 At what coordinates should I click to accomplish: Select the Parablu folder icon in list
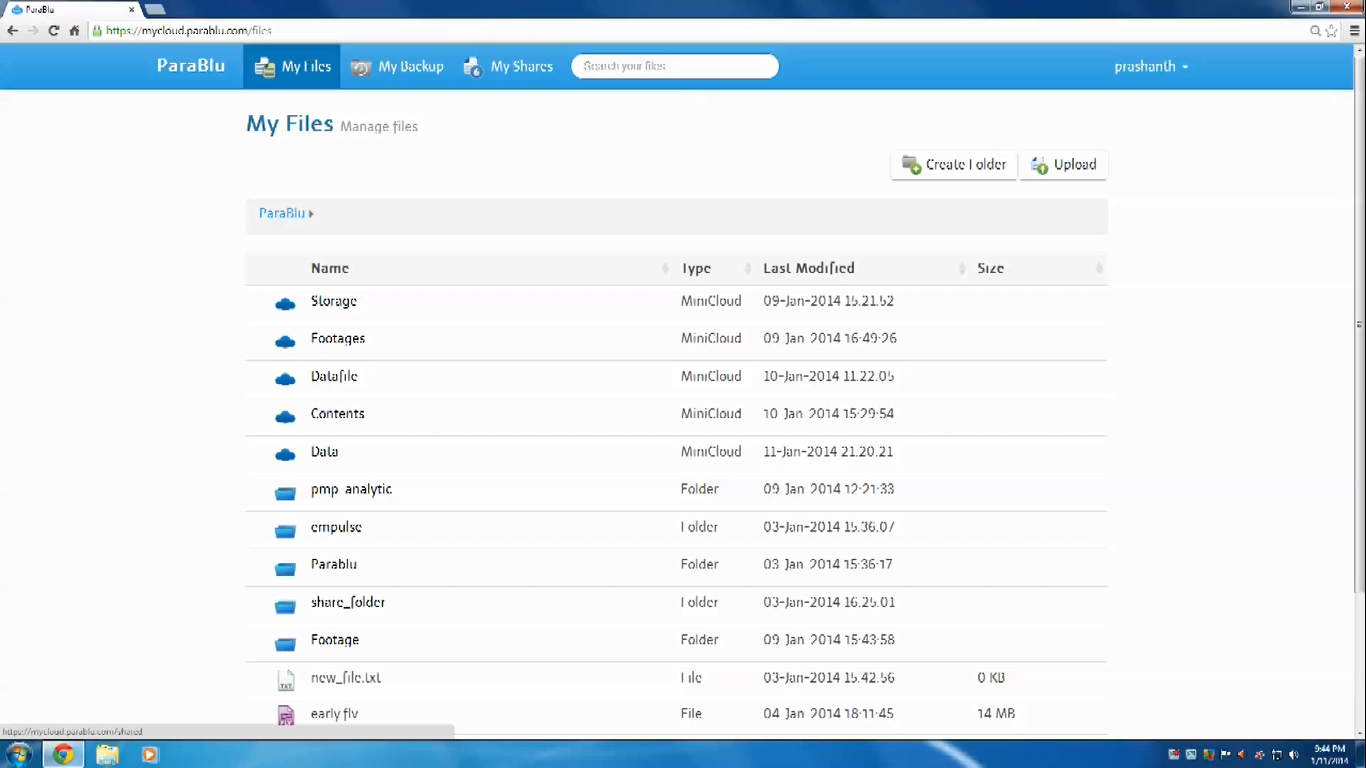point(285,568)
